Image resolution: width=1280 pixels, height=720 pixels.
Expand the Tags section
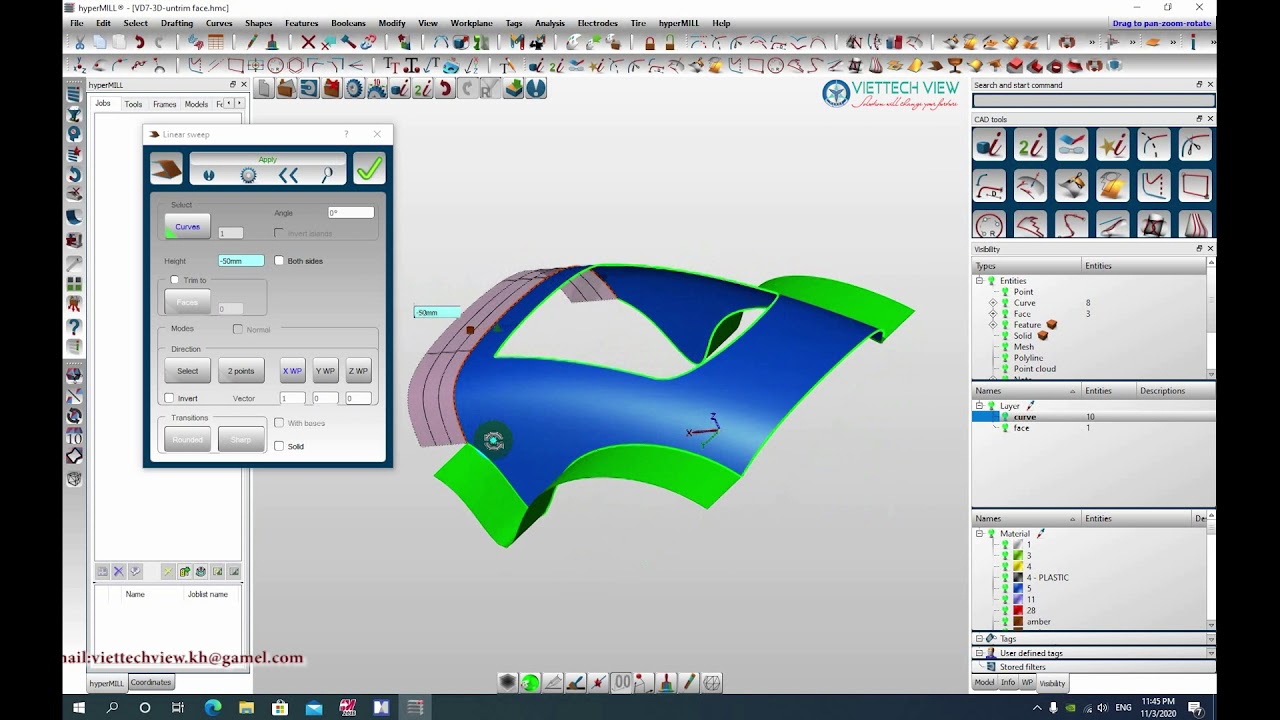click(x=979, y=638)
